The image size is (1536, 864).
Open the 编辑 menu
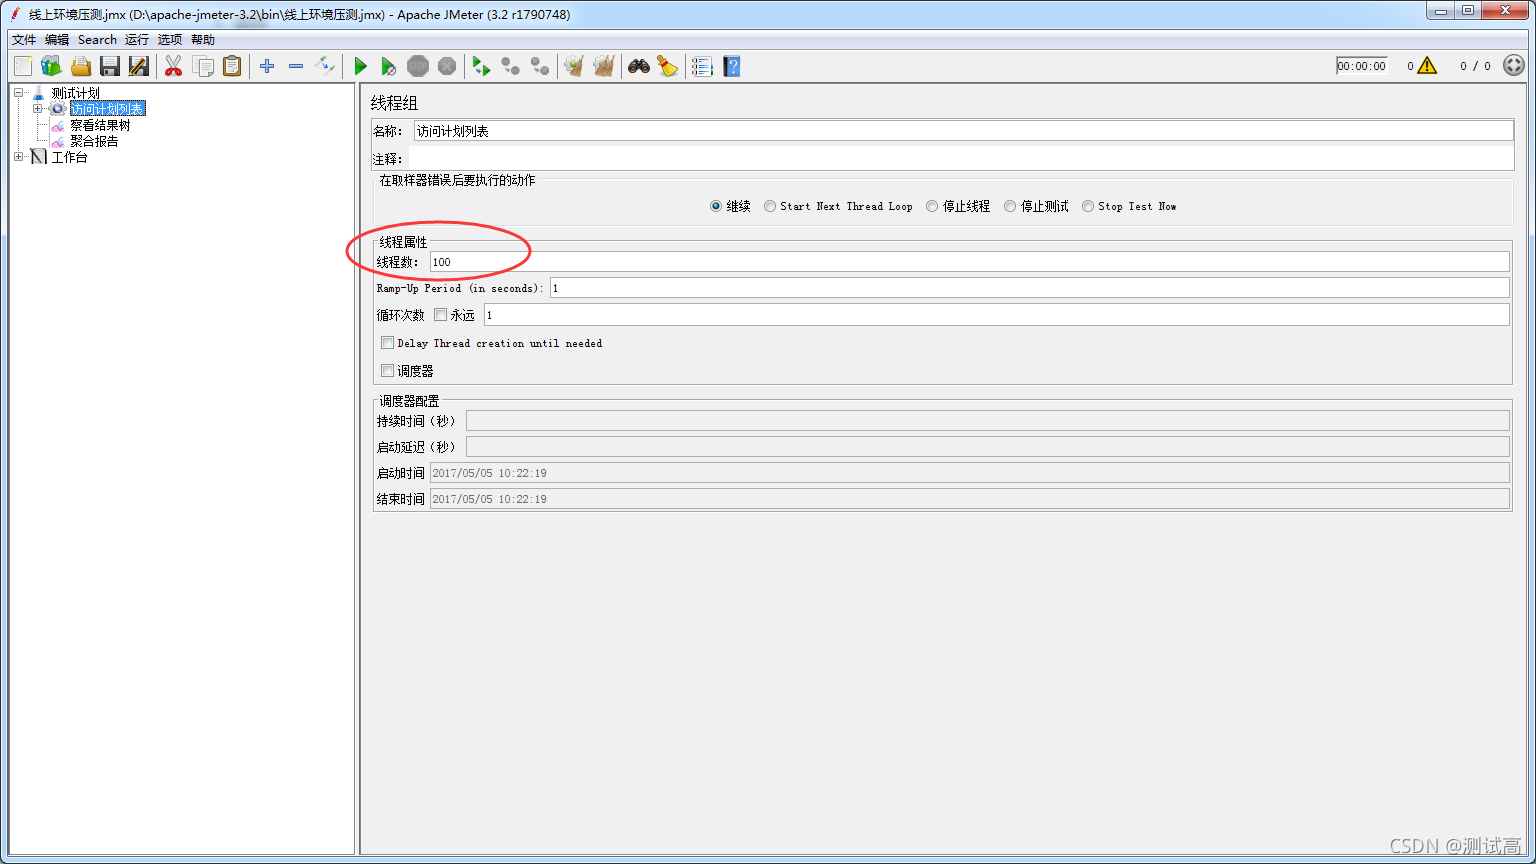tap(57, 40)
